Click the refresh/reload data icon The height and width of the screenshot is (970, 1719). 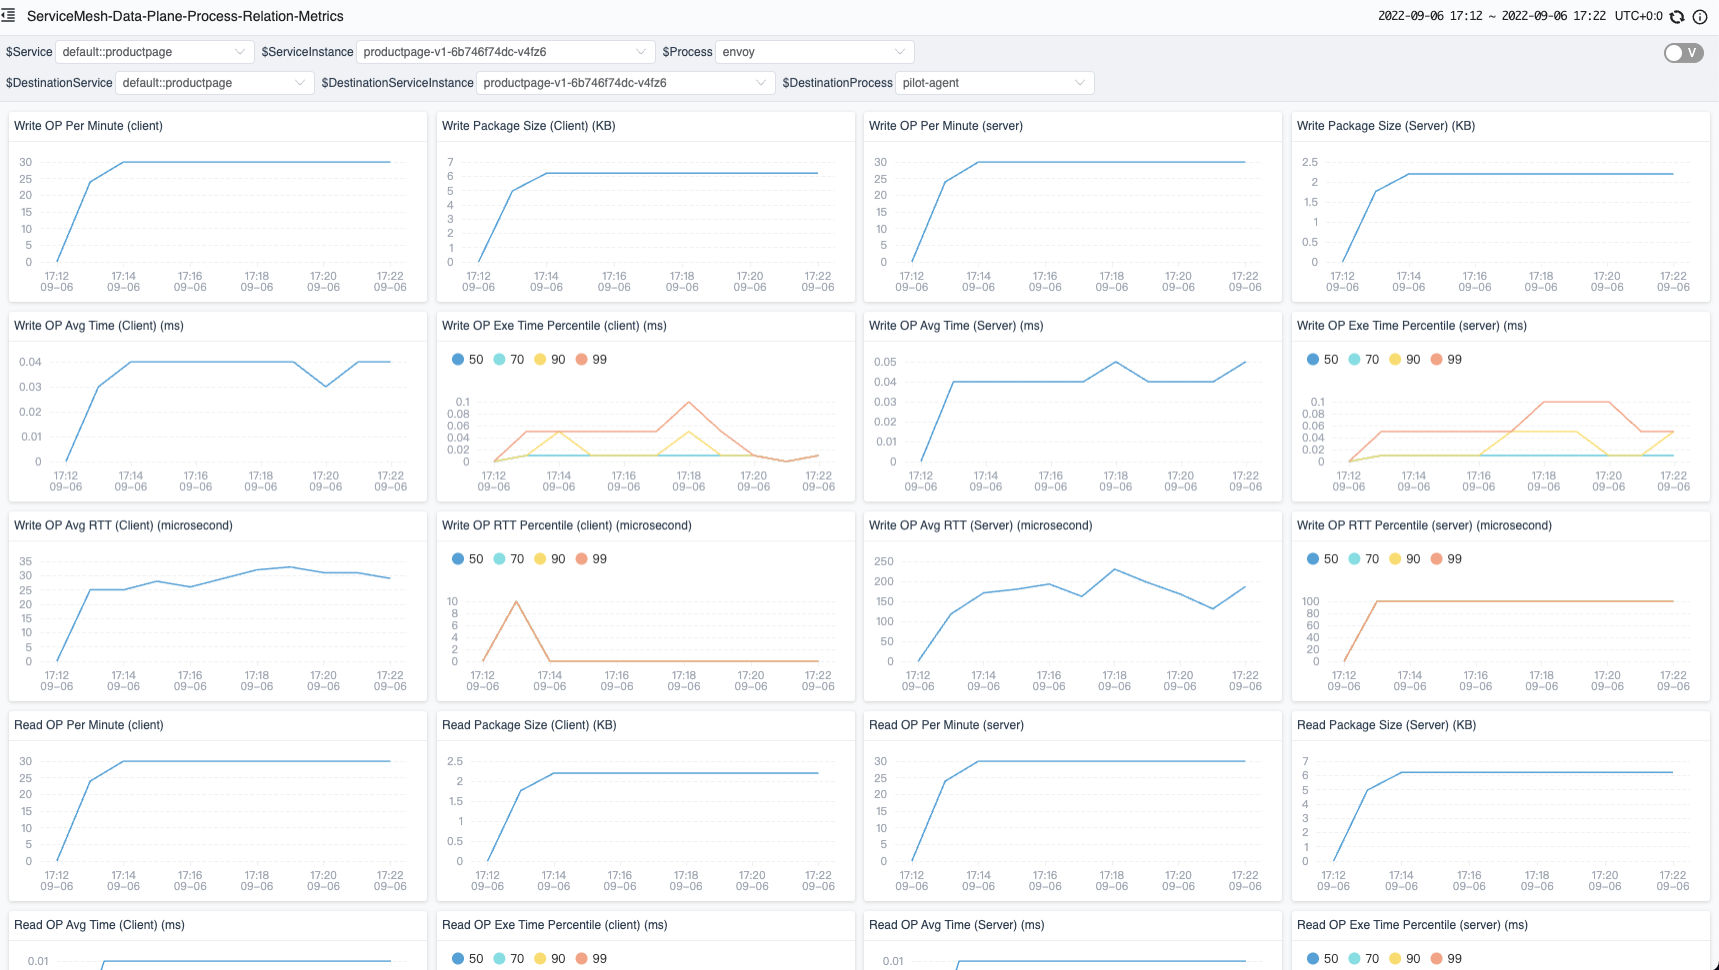pos(1678,17)
